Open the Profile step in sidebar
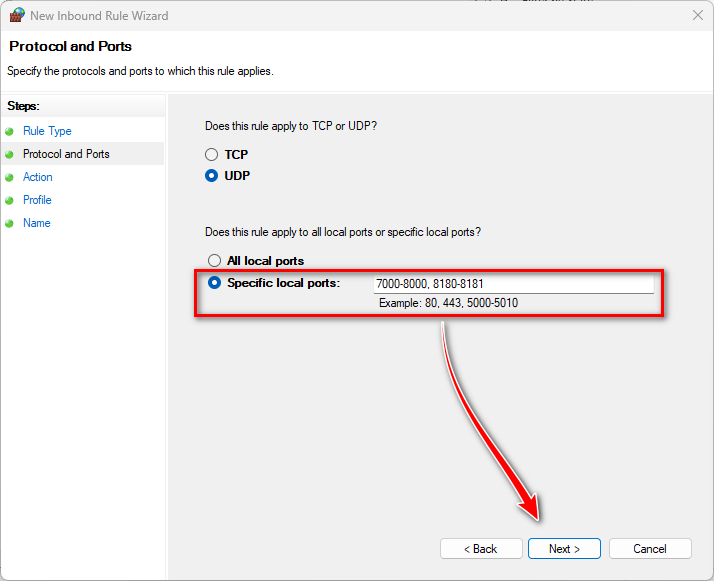Screen dimensions: 714x581 tap(37, 200)
